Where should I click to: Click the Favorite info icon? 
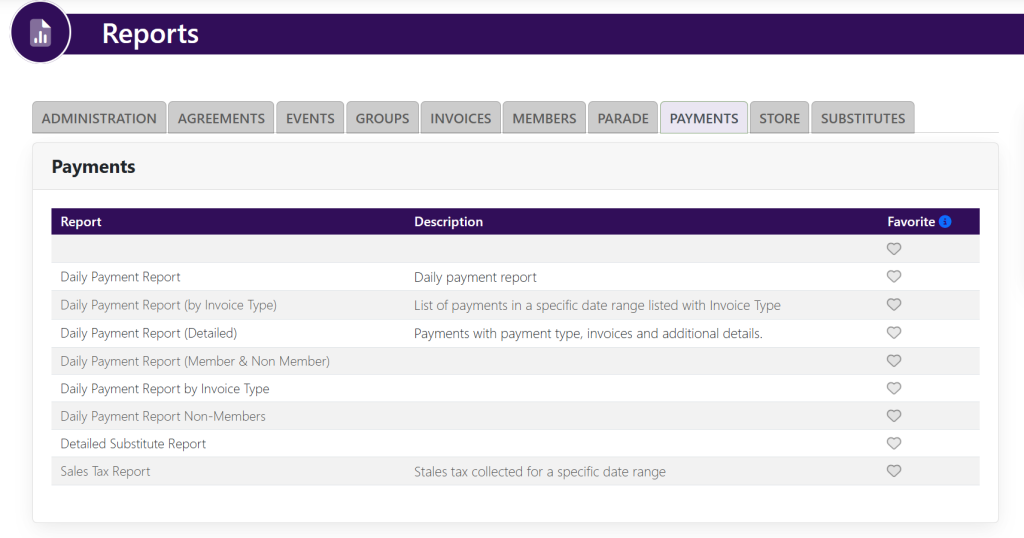point(945,222)
